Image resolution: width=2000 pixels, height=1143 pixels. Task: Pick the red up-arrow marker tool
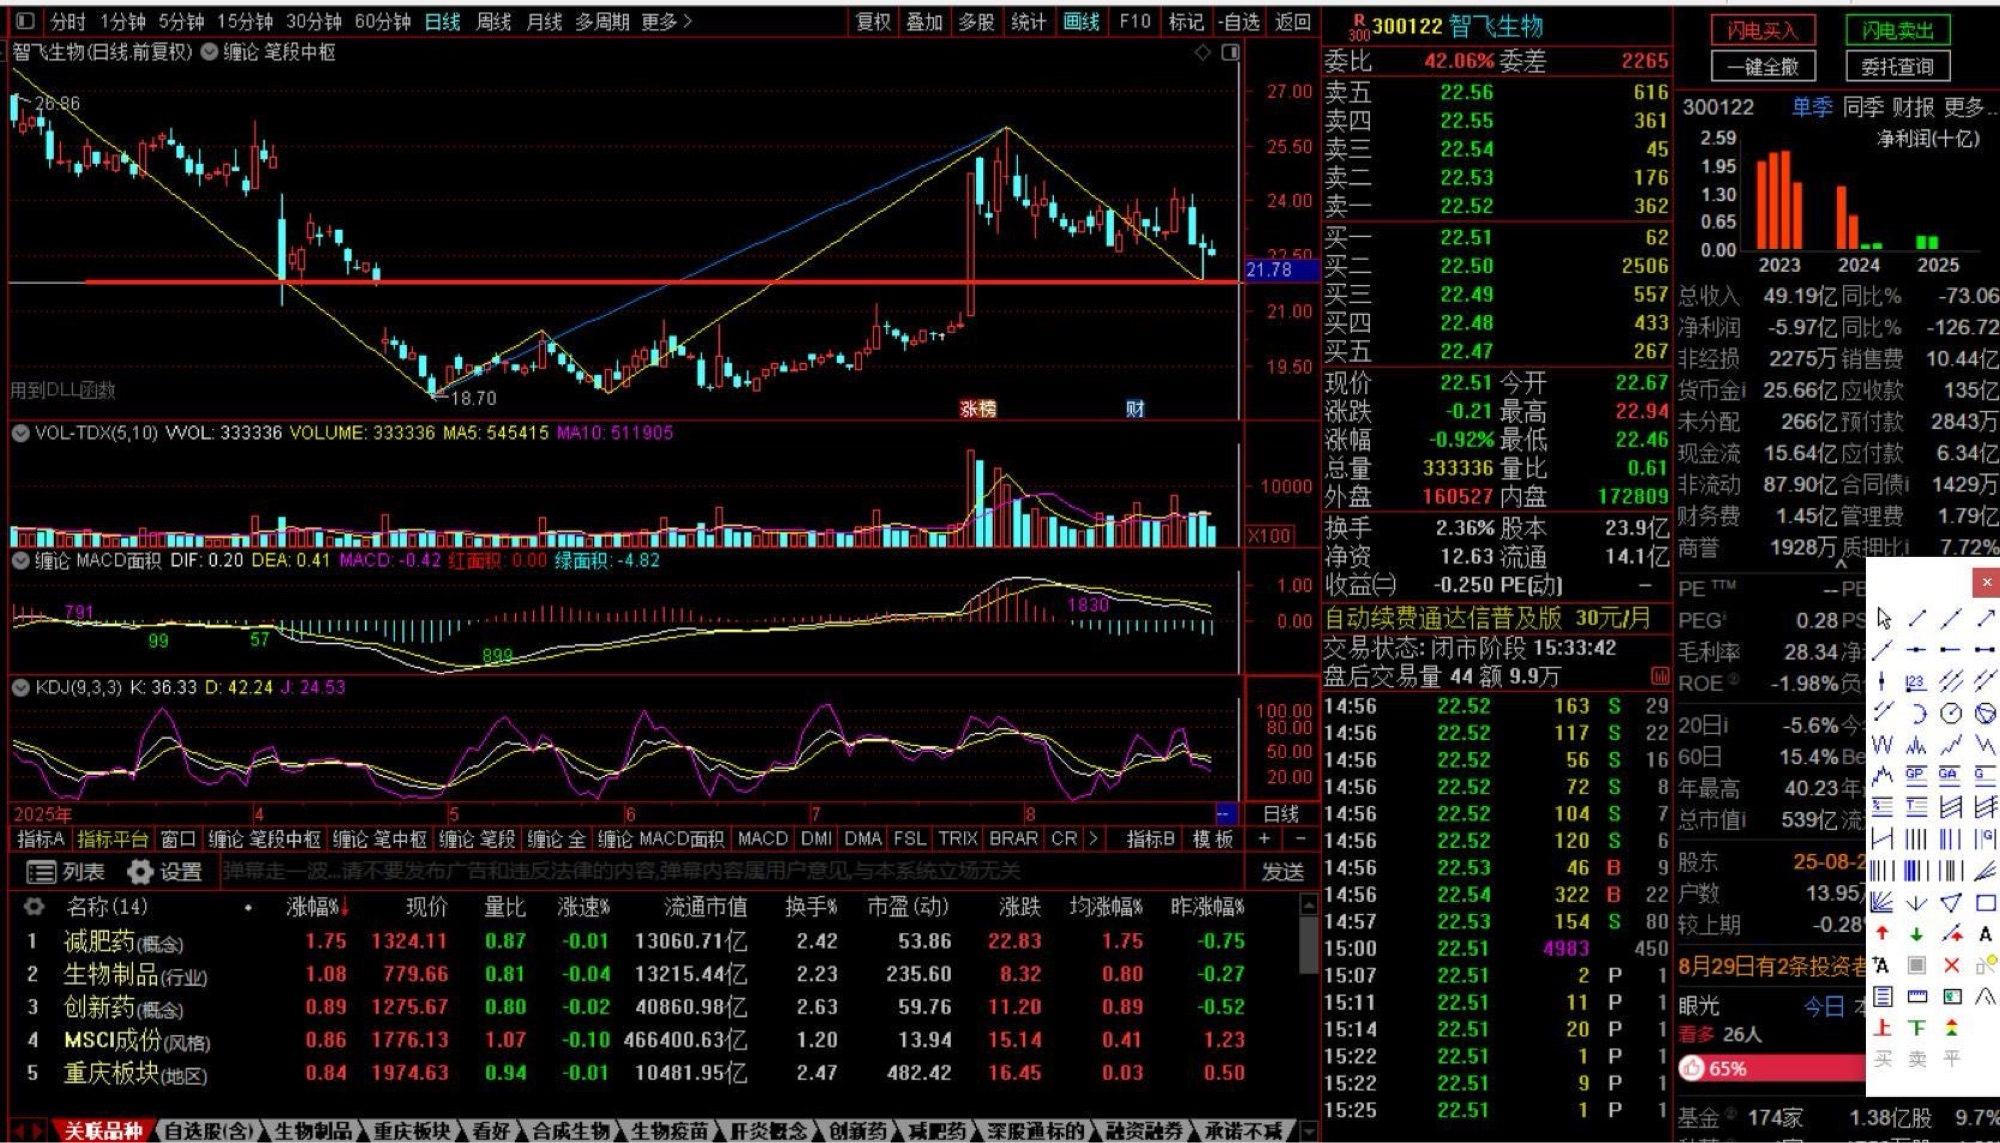click(1883, 933)
